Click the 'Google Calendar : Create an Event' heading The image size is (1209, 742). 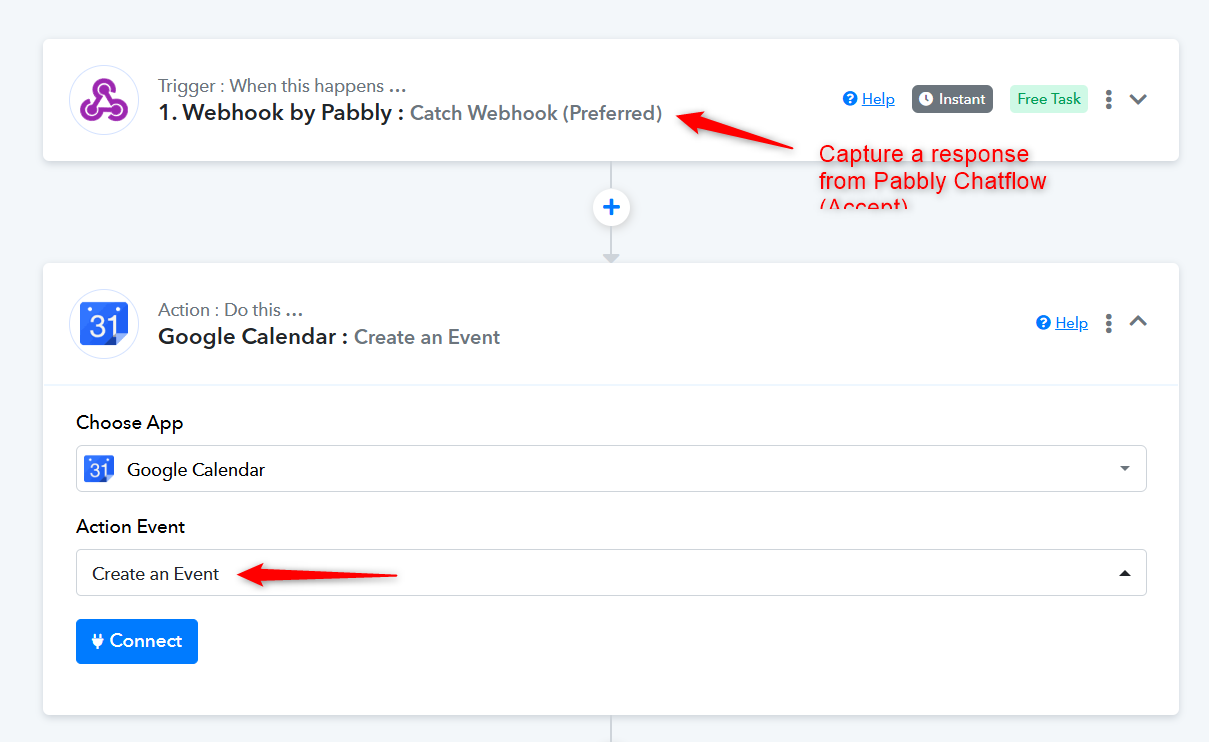point(329,337)
